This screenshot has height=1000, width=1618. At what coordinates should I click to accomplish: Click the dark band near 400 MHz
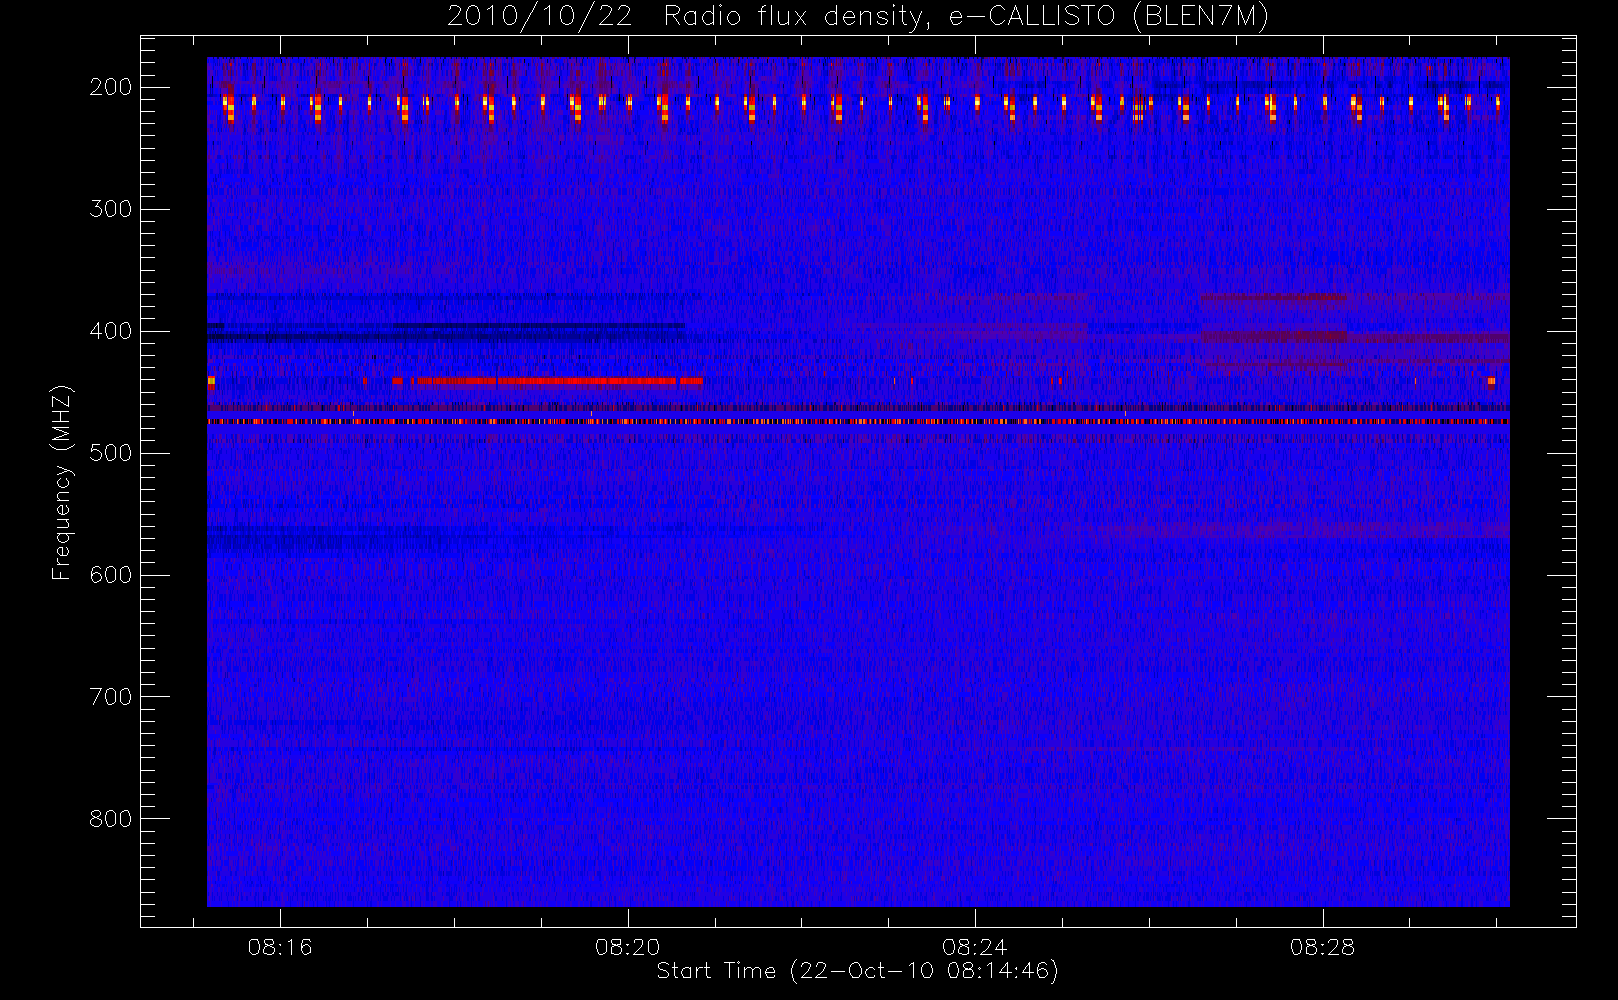[446, 332]
